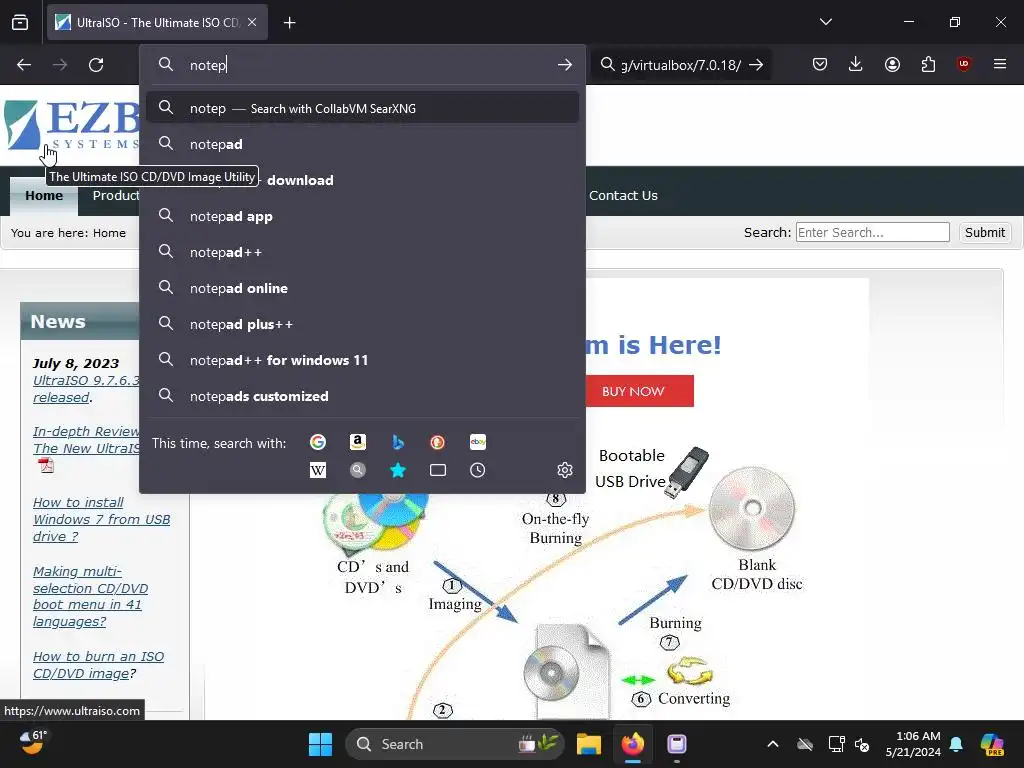Search this time with Wikipedia
This screenshot has height=768, width=1024.
318,470
